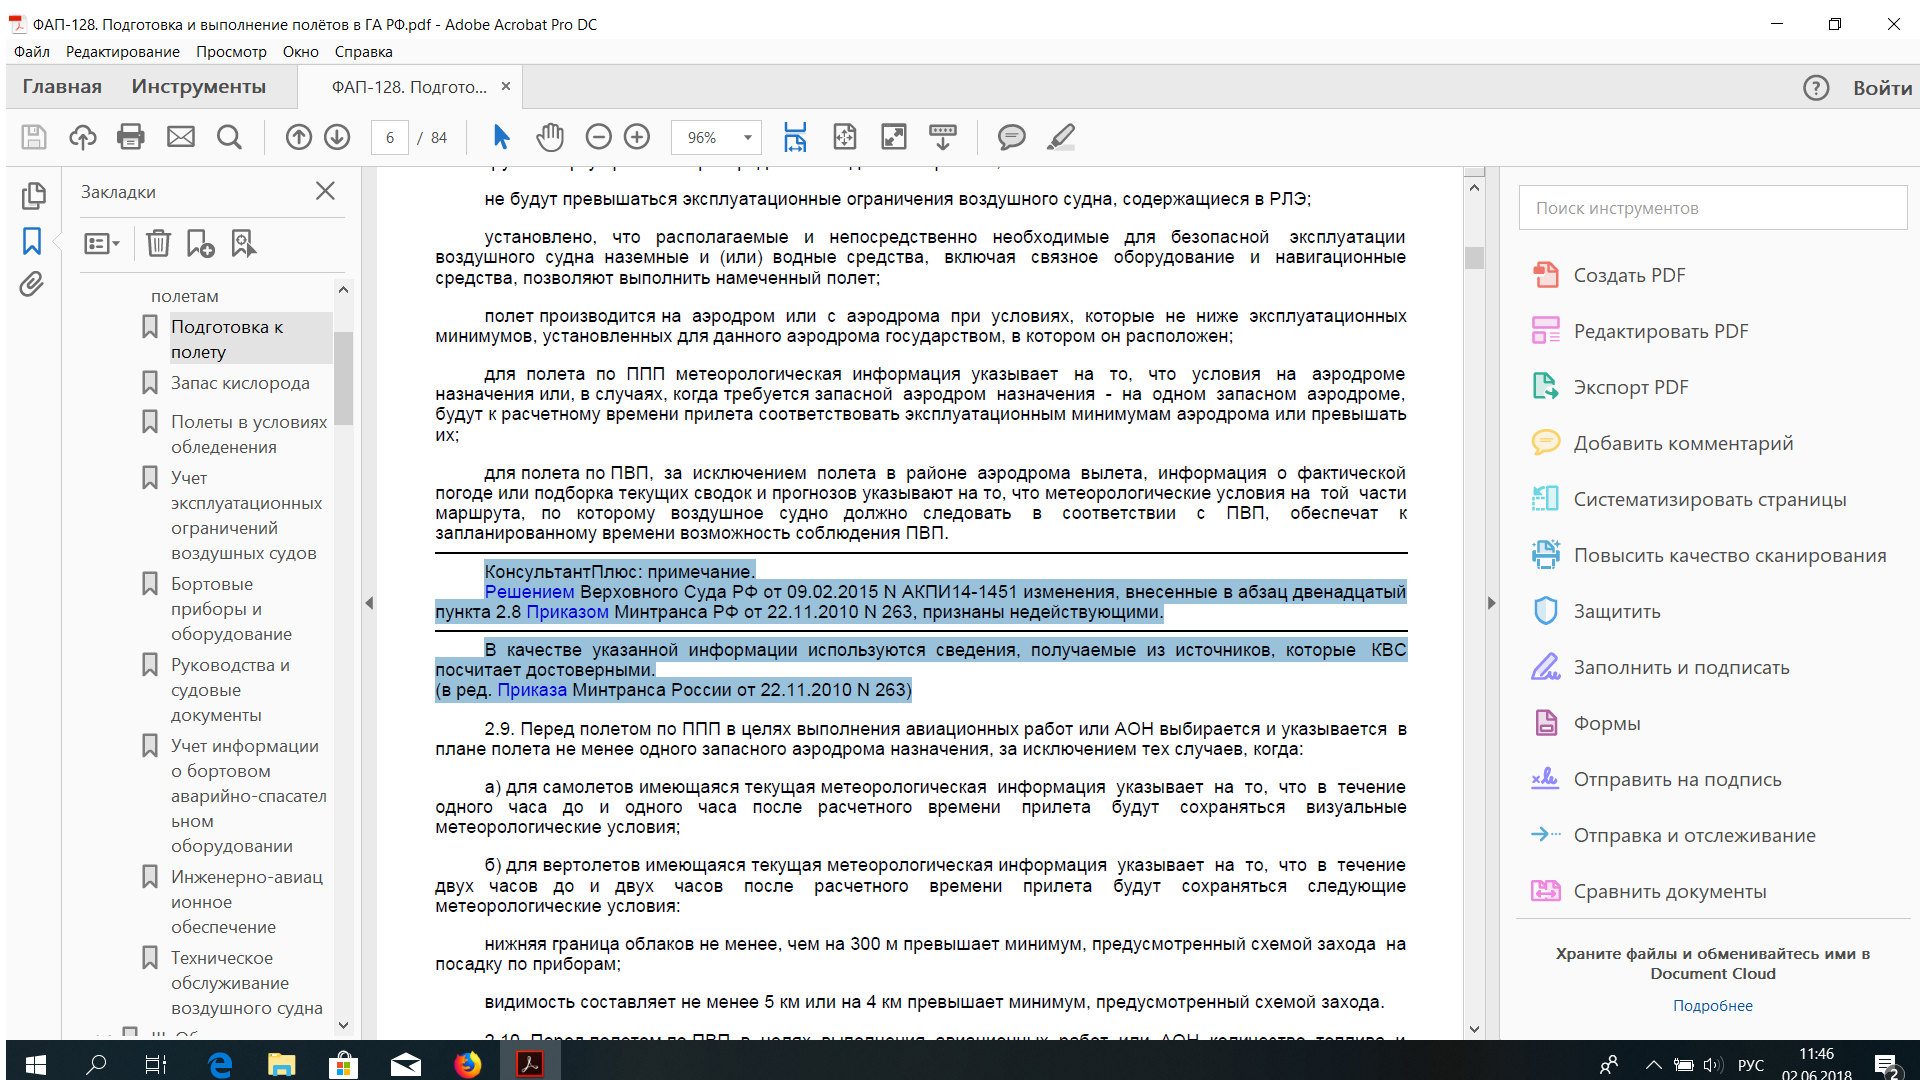Zoom out with the minus icon

pyautogui.click(x=598, y=137)
